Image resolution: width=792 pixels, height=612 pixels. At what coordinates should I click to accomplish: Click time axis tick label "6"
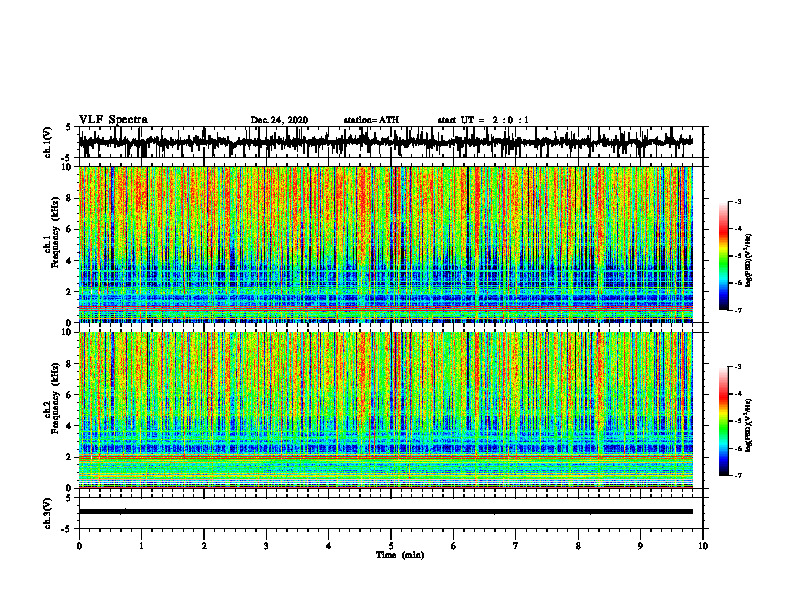(454, 546)
